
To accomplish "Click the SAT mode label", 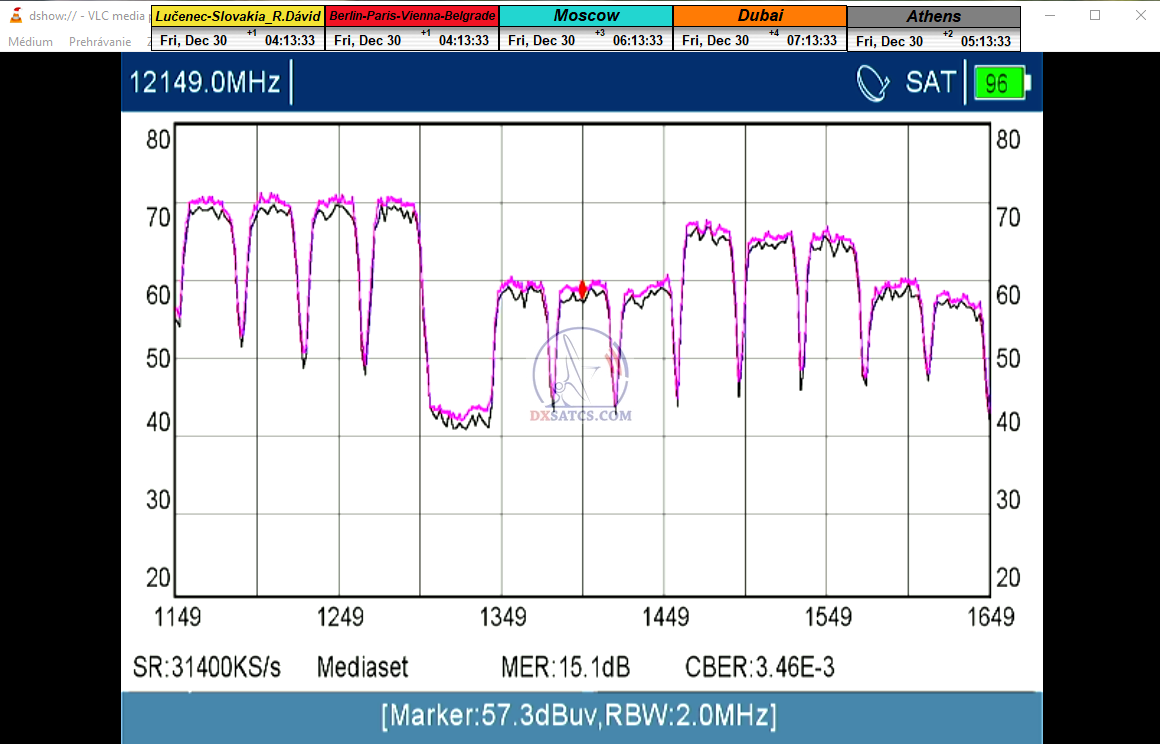I will click(931, 82).
